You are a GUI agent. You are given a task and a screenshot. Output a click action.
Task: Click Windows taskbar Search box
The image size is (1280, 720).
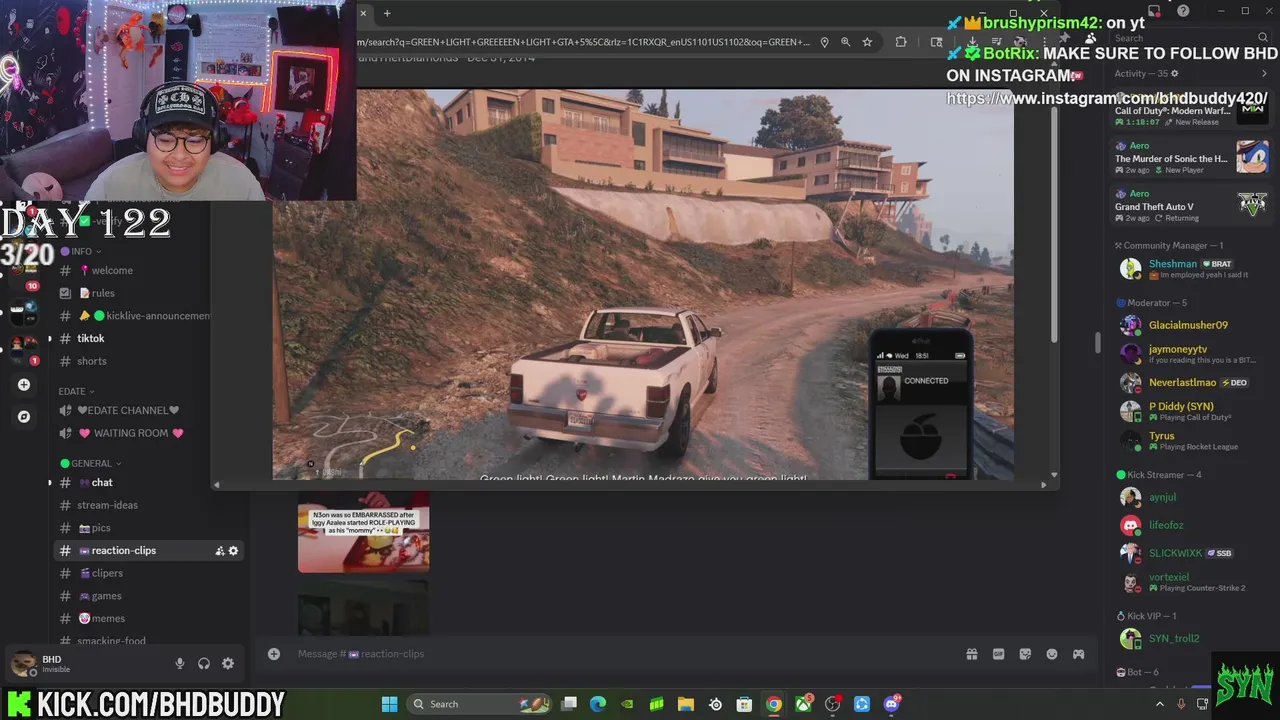click(x=481, y=704)
